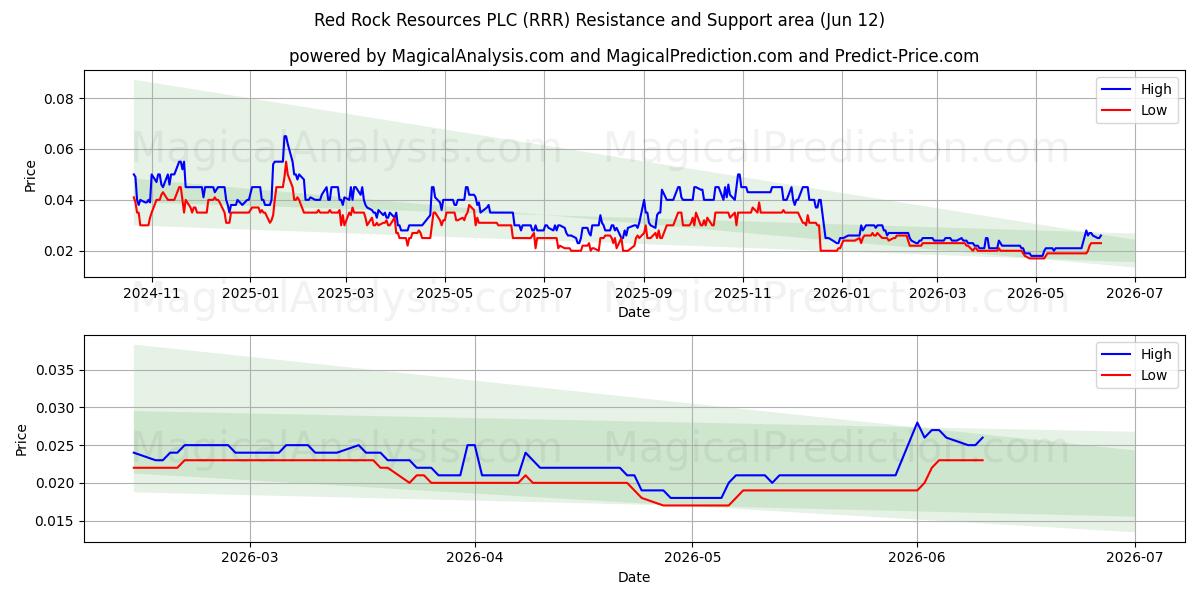Click the upper chart's tallest blue spike above 0.06
The image size is (1200, 600).
point(285,136)
